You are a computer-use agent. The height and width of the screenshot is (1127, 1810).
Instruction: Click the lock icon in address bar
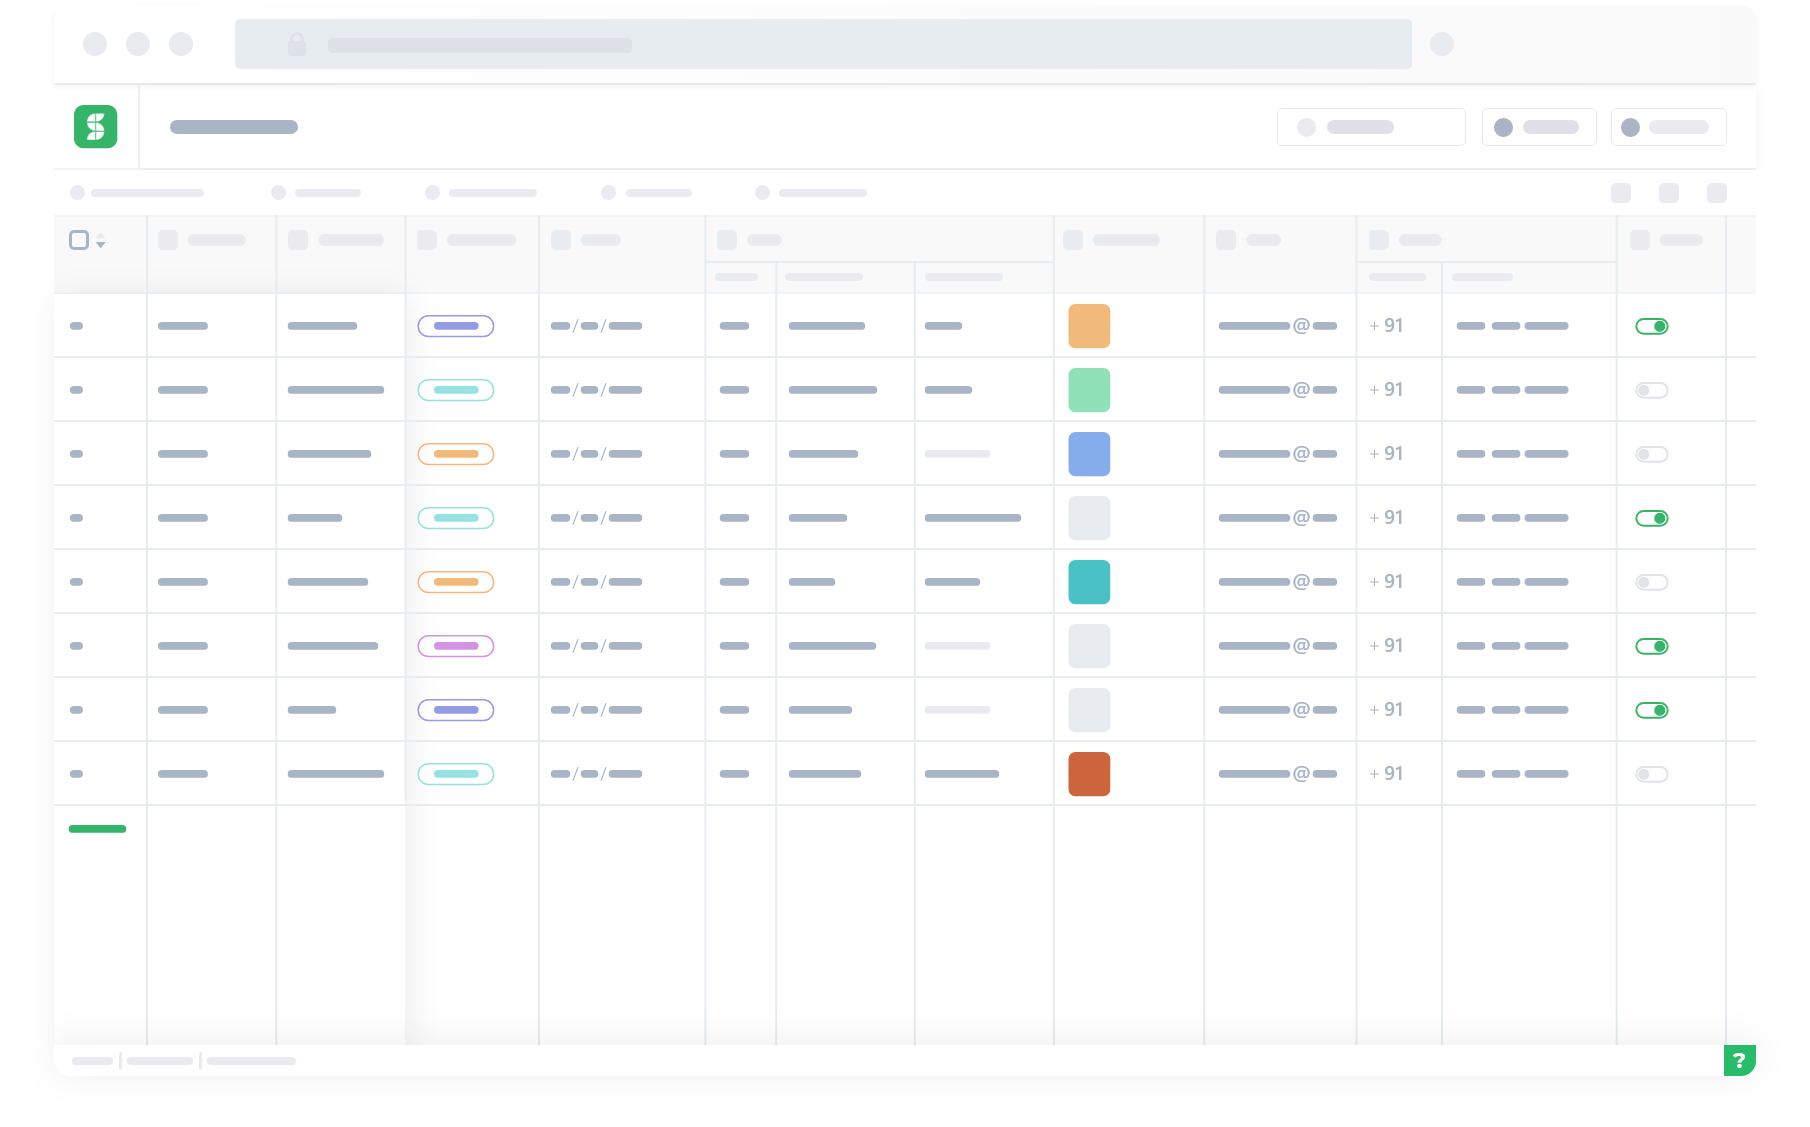pyautogui.click(x=297, y=44)
